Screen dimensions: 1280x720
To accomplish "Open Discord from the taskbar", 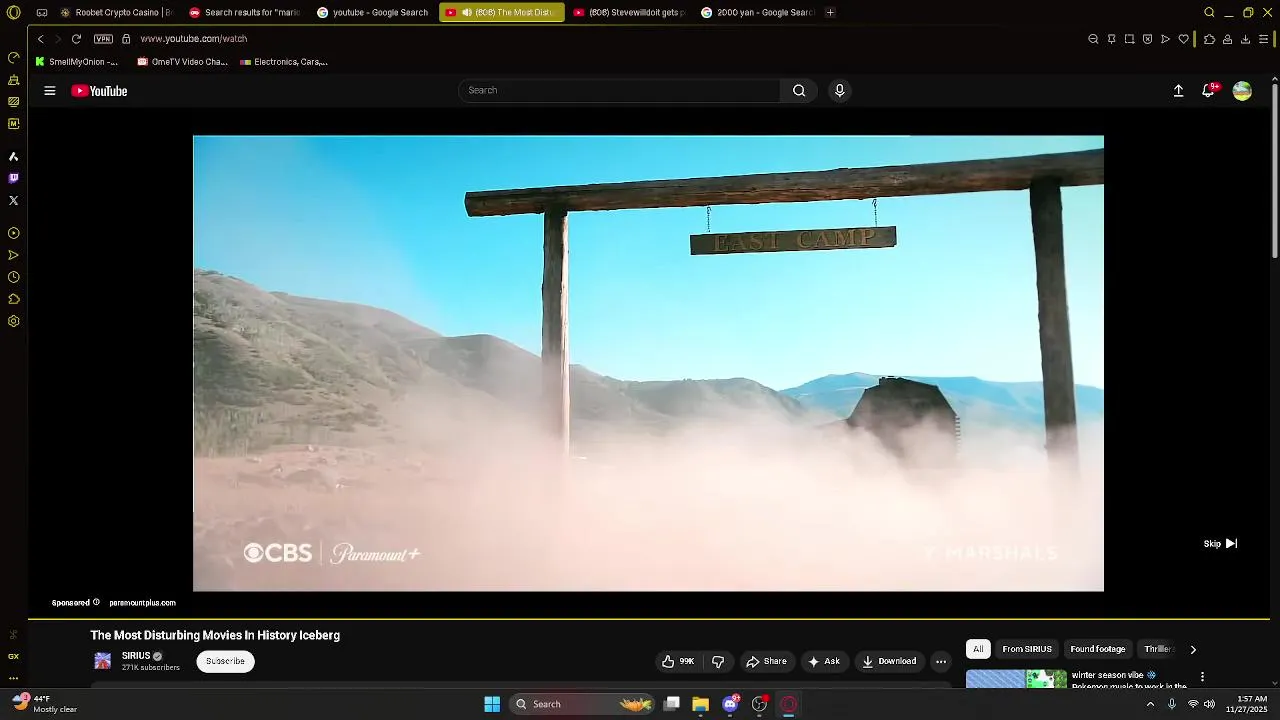I will [730, 704].
